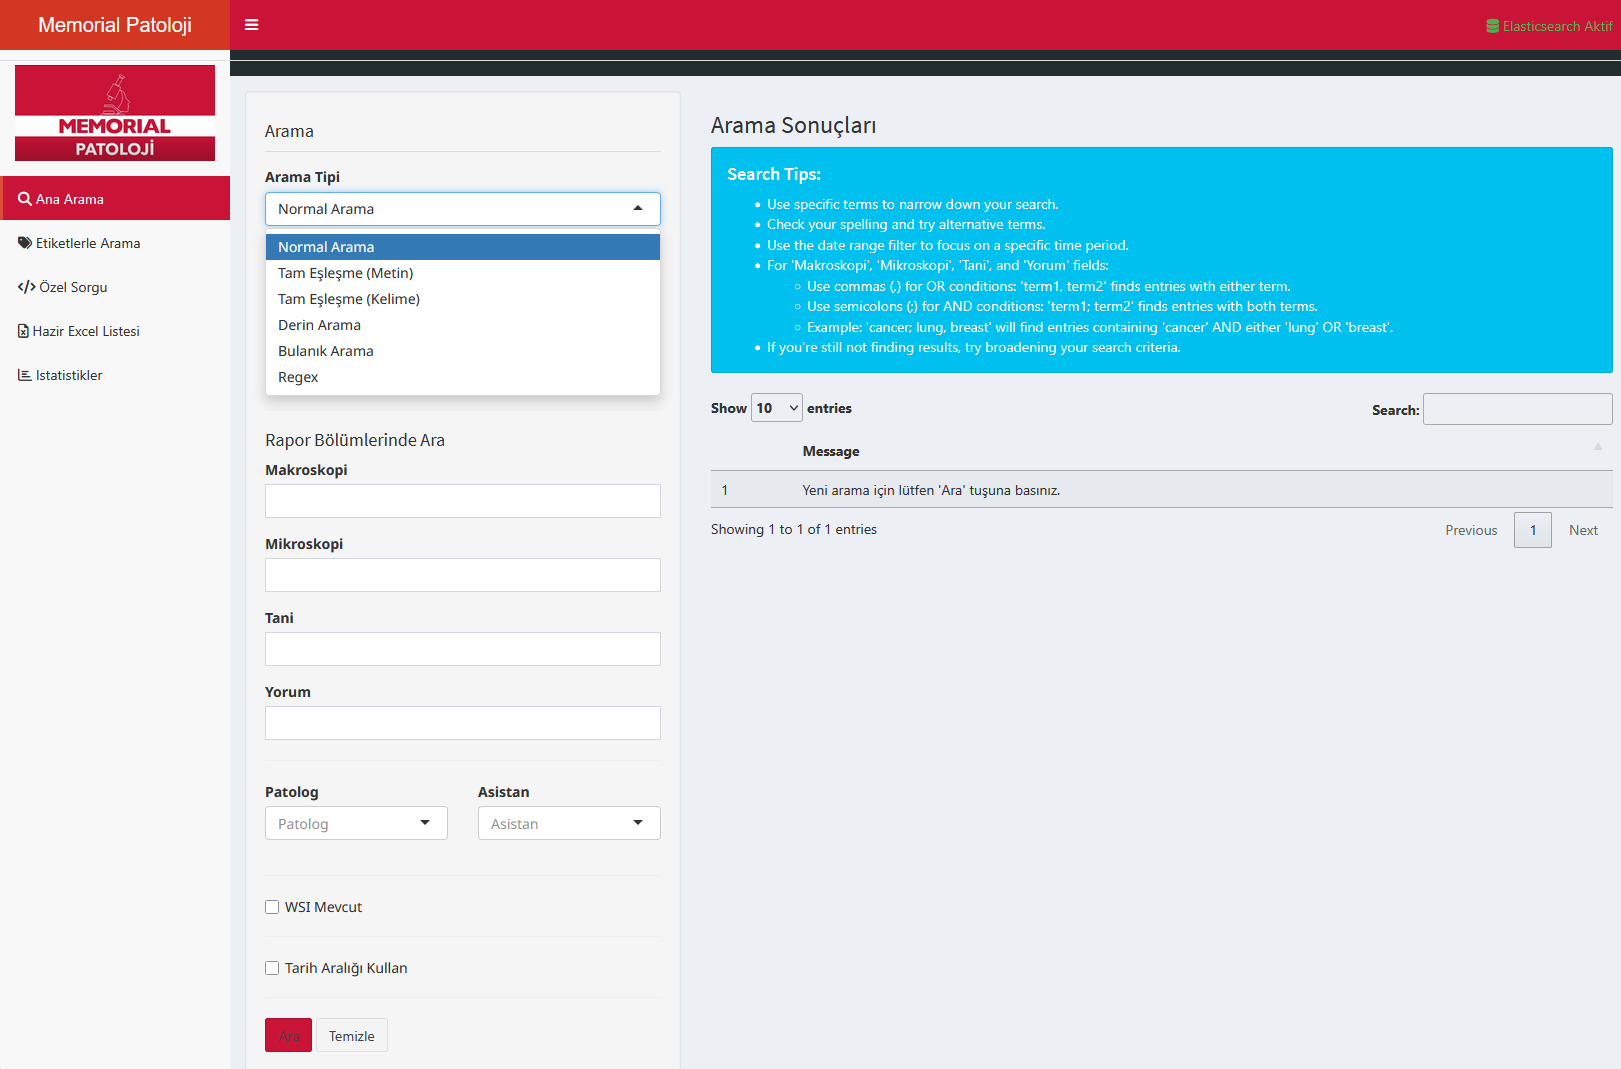Viewport: 1621px width, 1069px height.
Task: Click the Memorial Patoloji microscope logo
Action: (115, 113)
